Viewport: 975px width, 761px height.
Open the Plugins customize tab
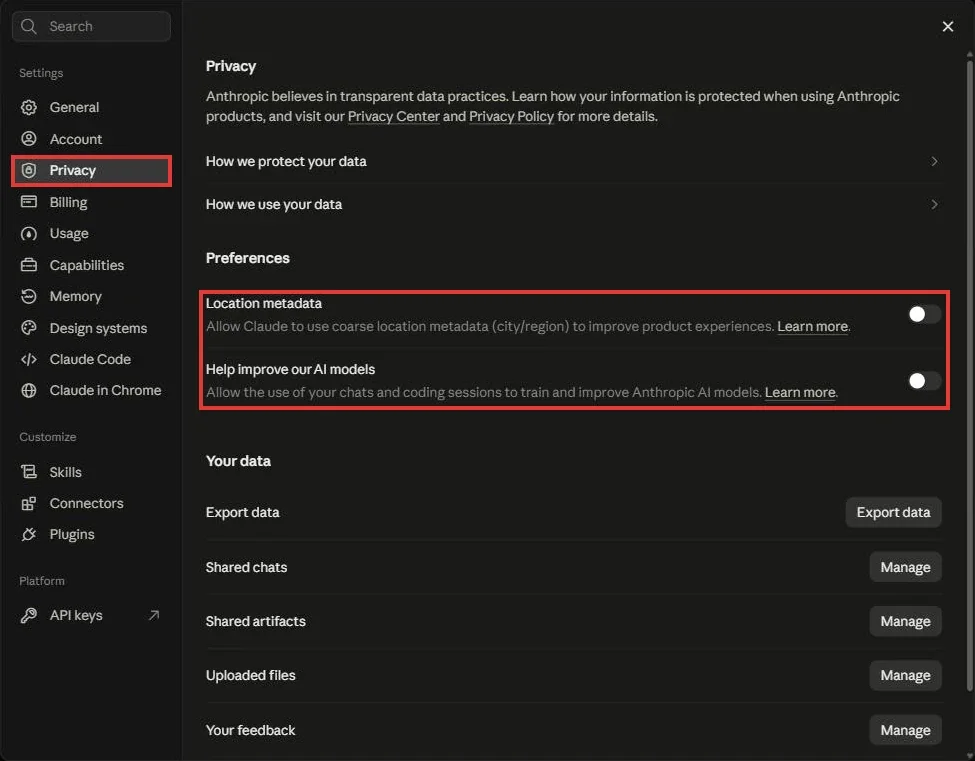pos(91,534)
